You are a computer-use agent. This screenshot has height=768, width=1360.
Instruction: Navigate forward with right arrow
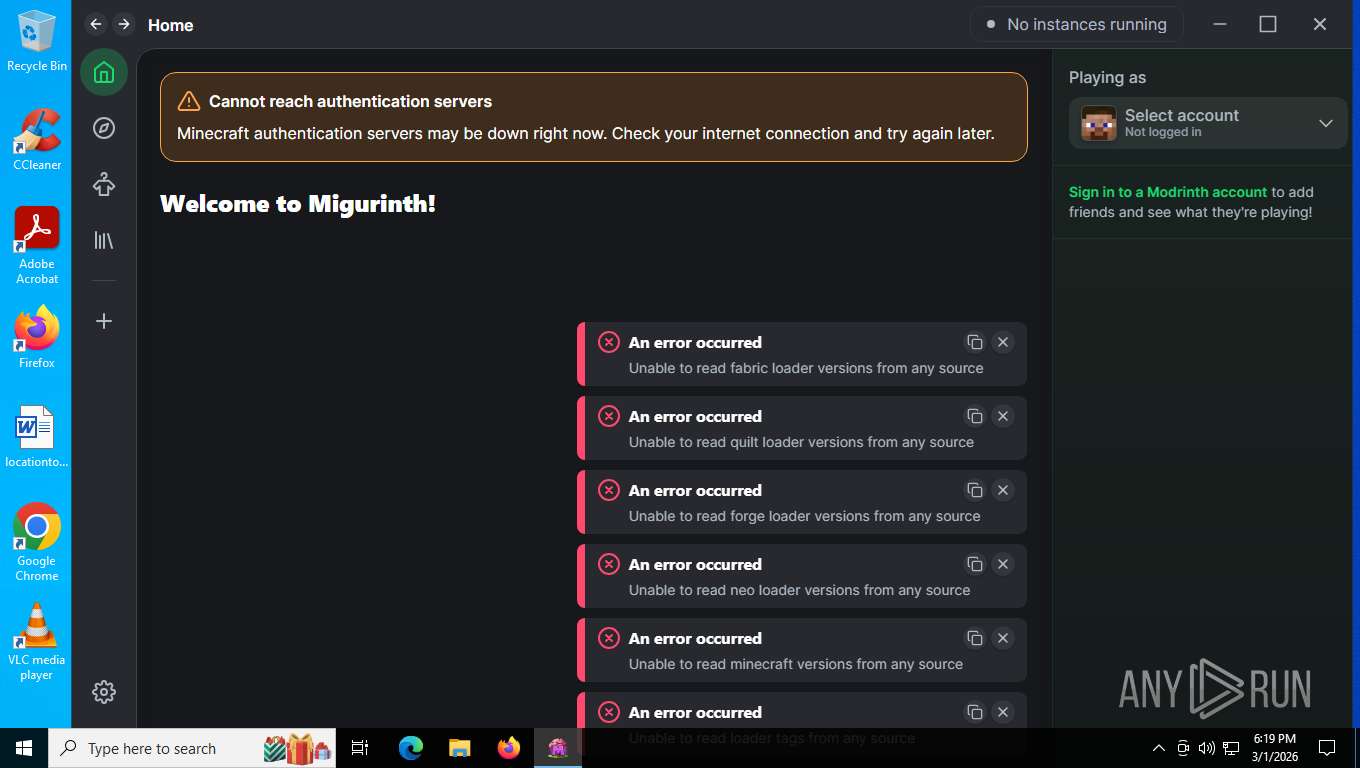pos(124,24)
